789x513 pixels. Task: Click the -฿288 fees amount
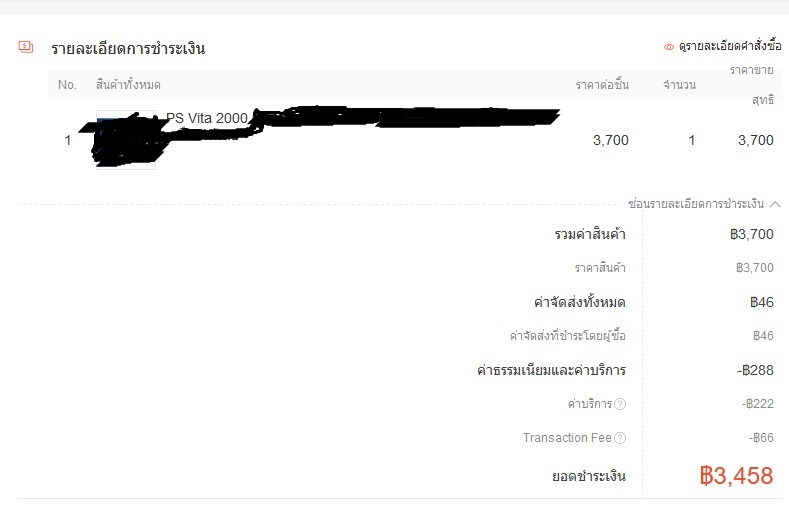point(755,370)
